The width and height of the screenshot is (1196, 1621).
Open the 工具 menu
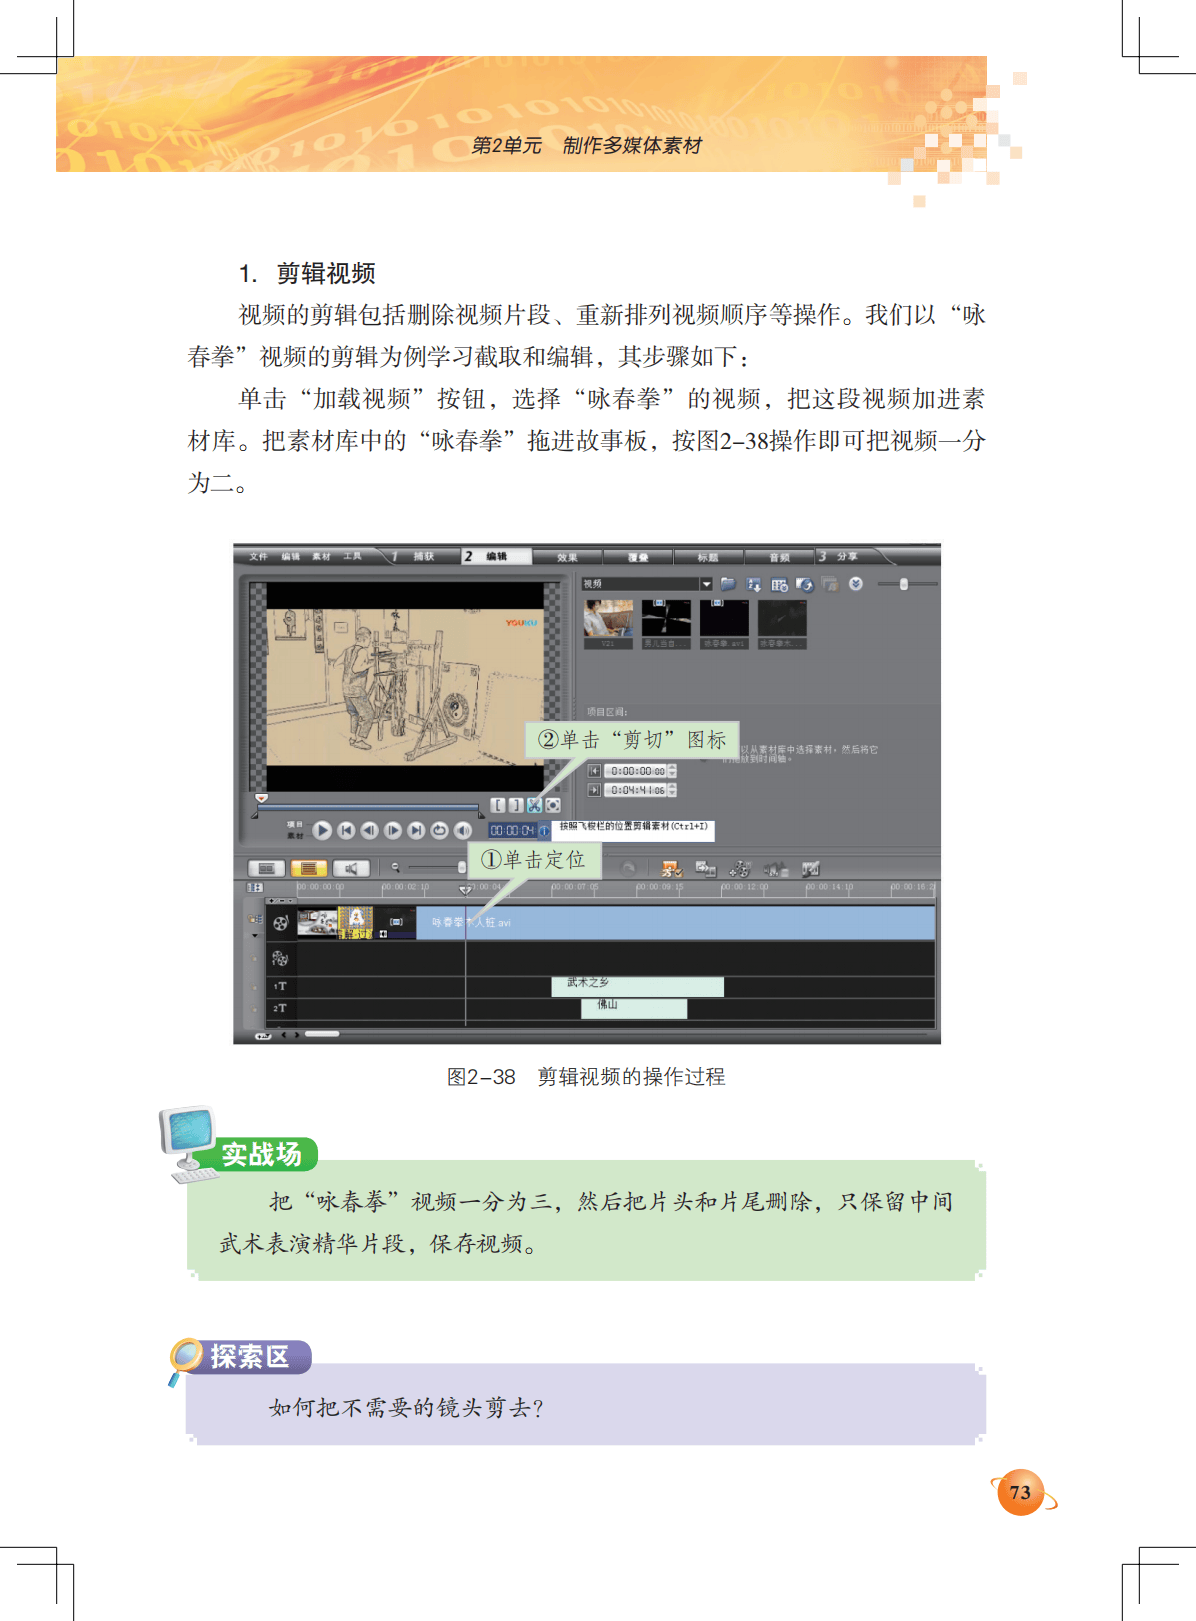[352, 556]
